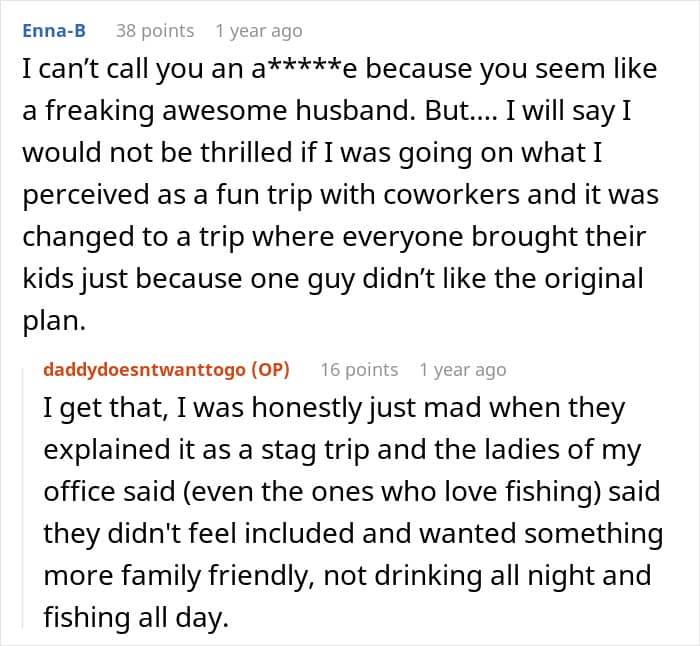Open timestamp permalink on Enna-B's comment
The image size is (700, 646).
coord(258,31)
